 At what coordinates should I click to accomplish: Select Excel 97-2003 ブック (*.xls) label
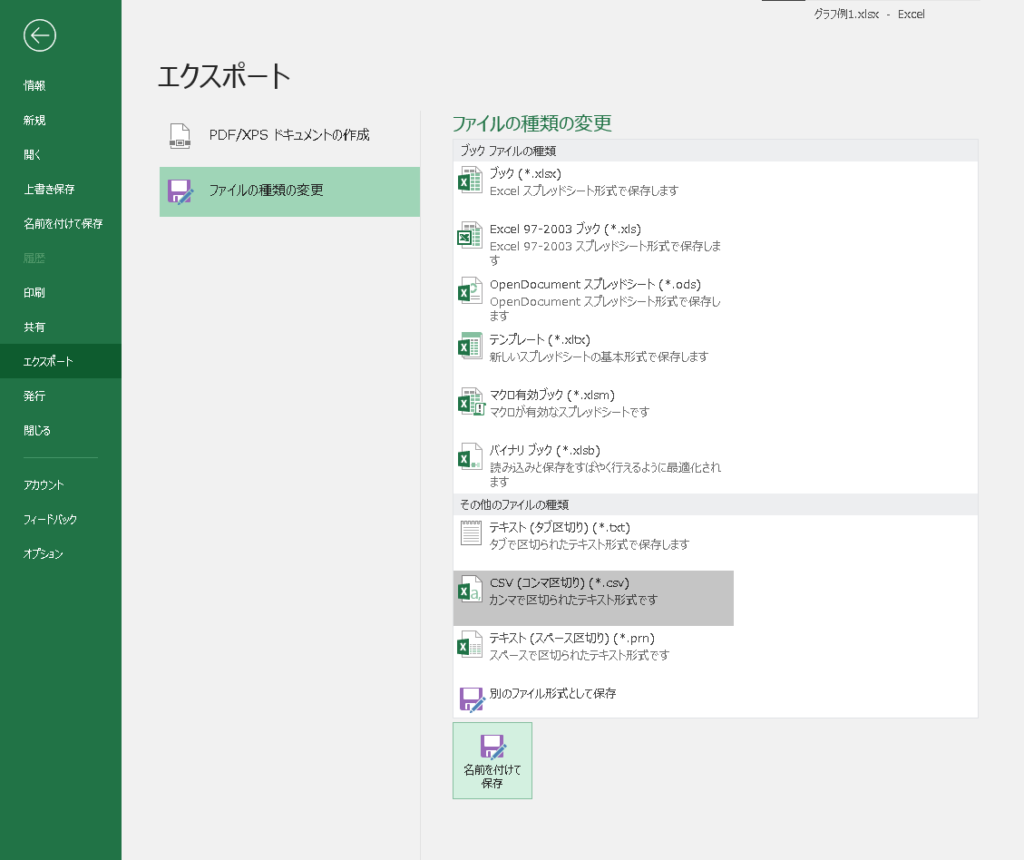point(566,229)
